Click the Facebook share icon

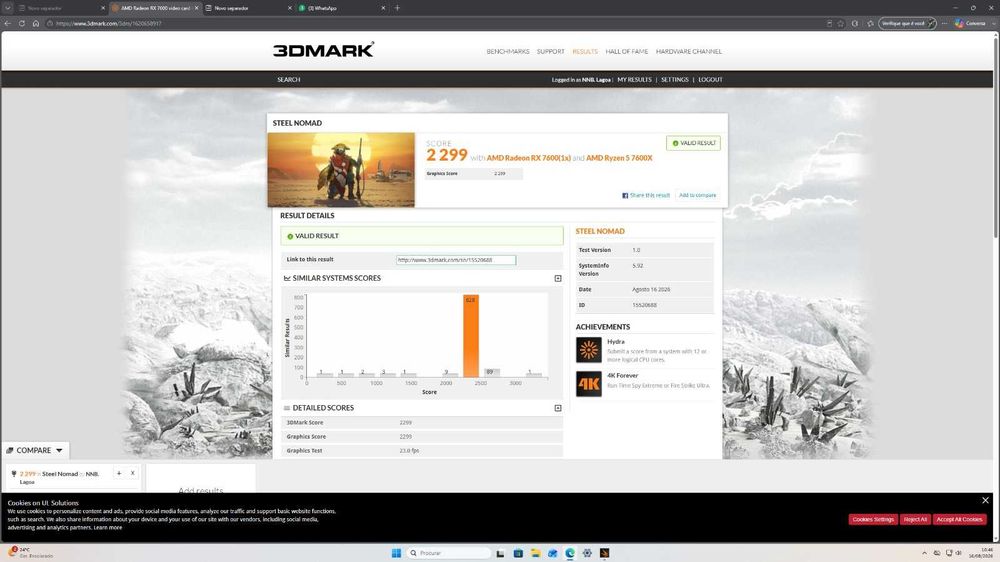[625, 195]
